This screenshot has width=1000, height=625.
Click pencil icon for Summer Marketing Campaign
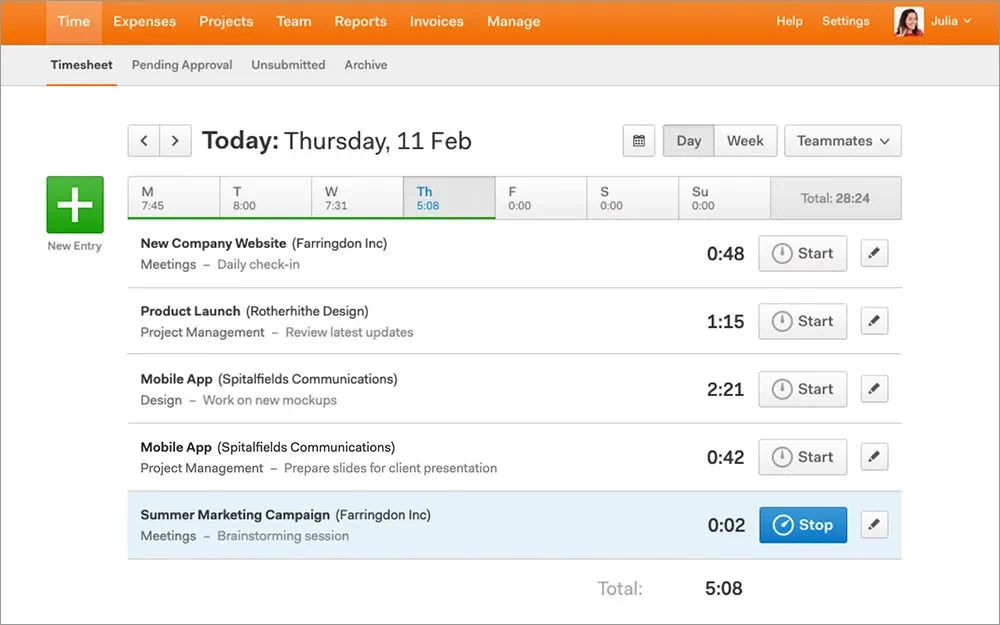874,525
